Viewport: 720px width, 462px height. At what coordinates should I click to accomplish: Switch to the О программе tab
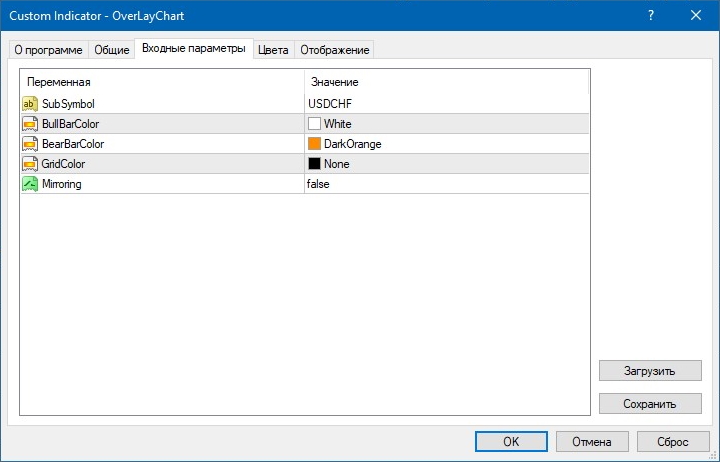click(47, 50)
